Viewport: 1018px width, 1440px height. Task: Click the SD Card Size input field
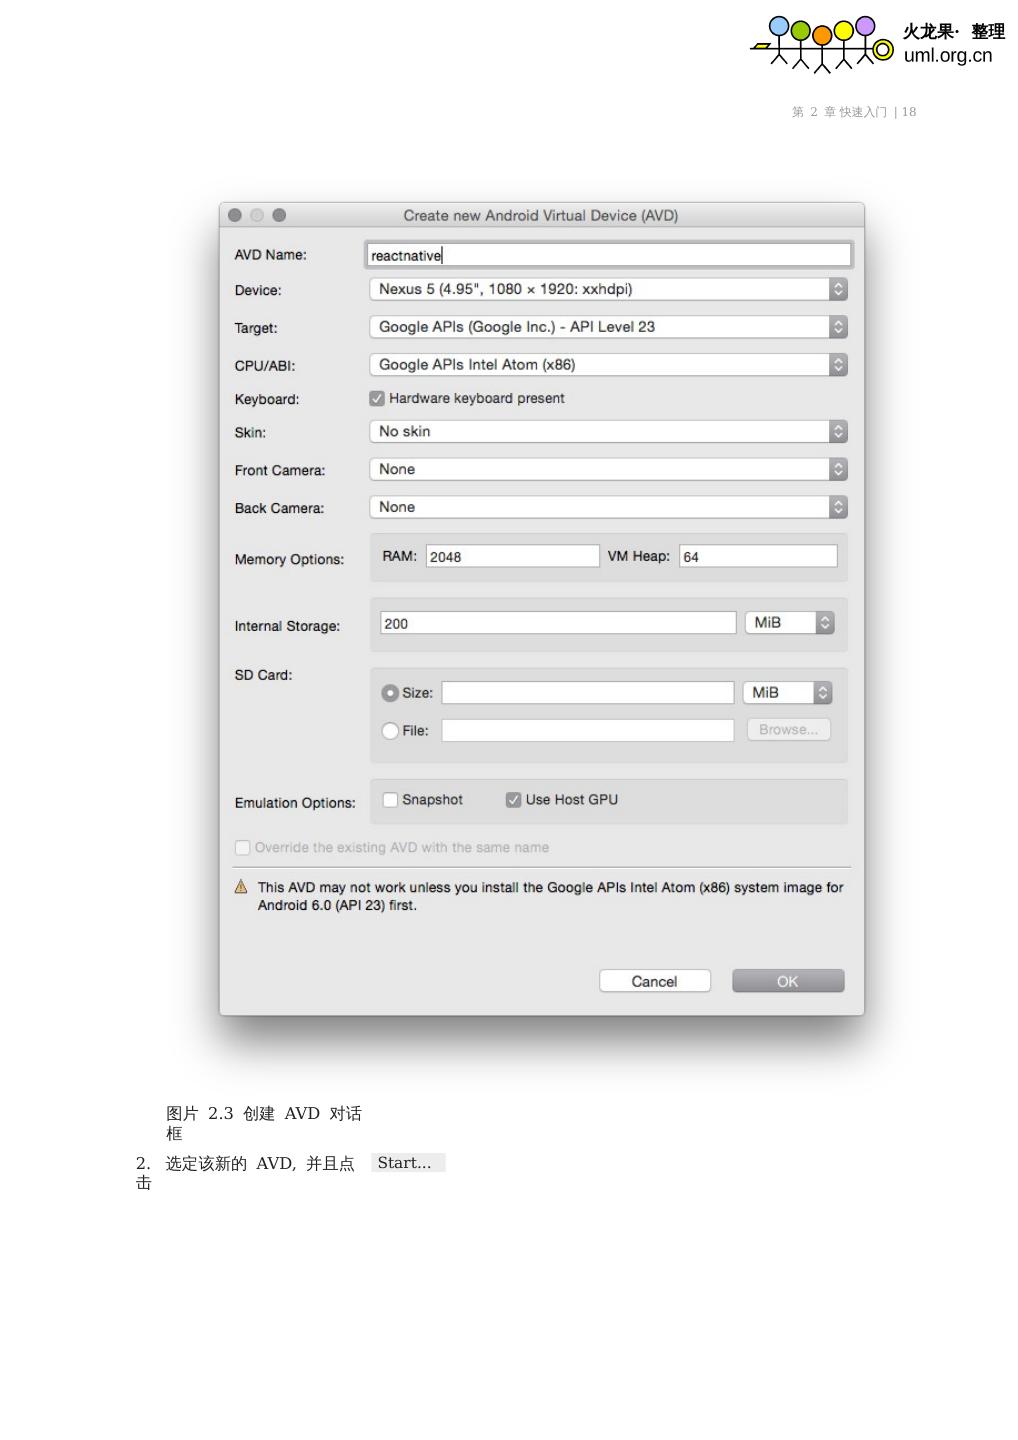(588, 692)
